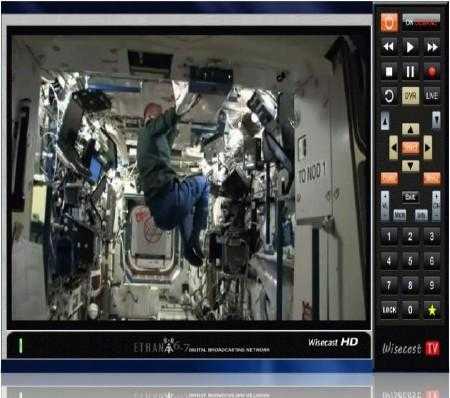Switch to LIVE mode
The width and height of the screenshot is (450, 398).
[432, 96]
